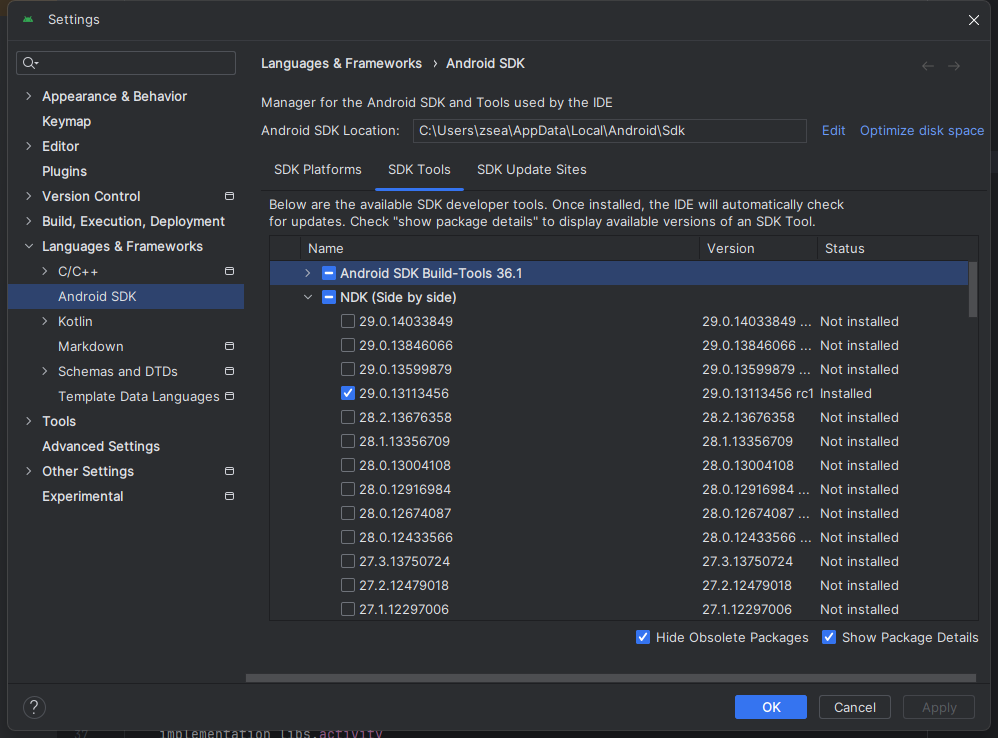Collapse the NDK (Side by side) group
The width and height of the screenshot is (998, 738).
coord(308,297)
